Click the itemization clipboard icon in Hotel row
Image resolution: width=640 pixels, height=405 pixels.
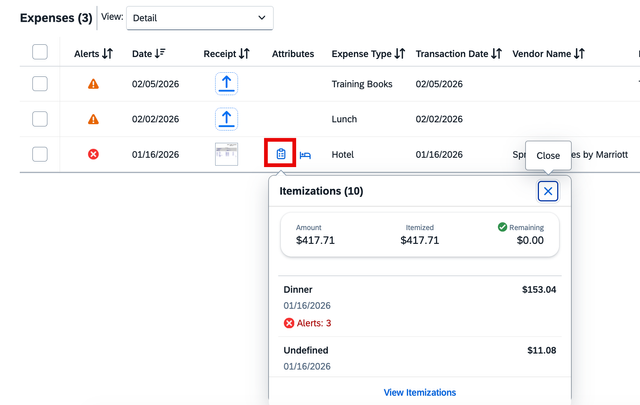tap(281, 154)
